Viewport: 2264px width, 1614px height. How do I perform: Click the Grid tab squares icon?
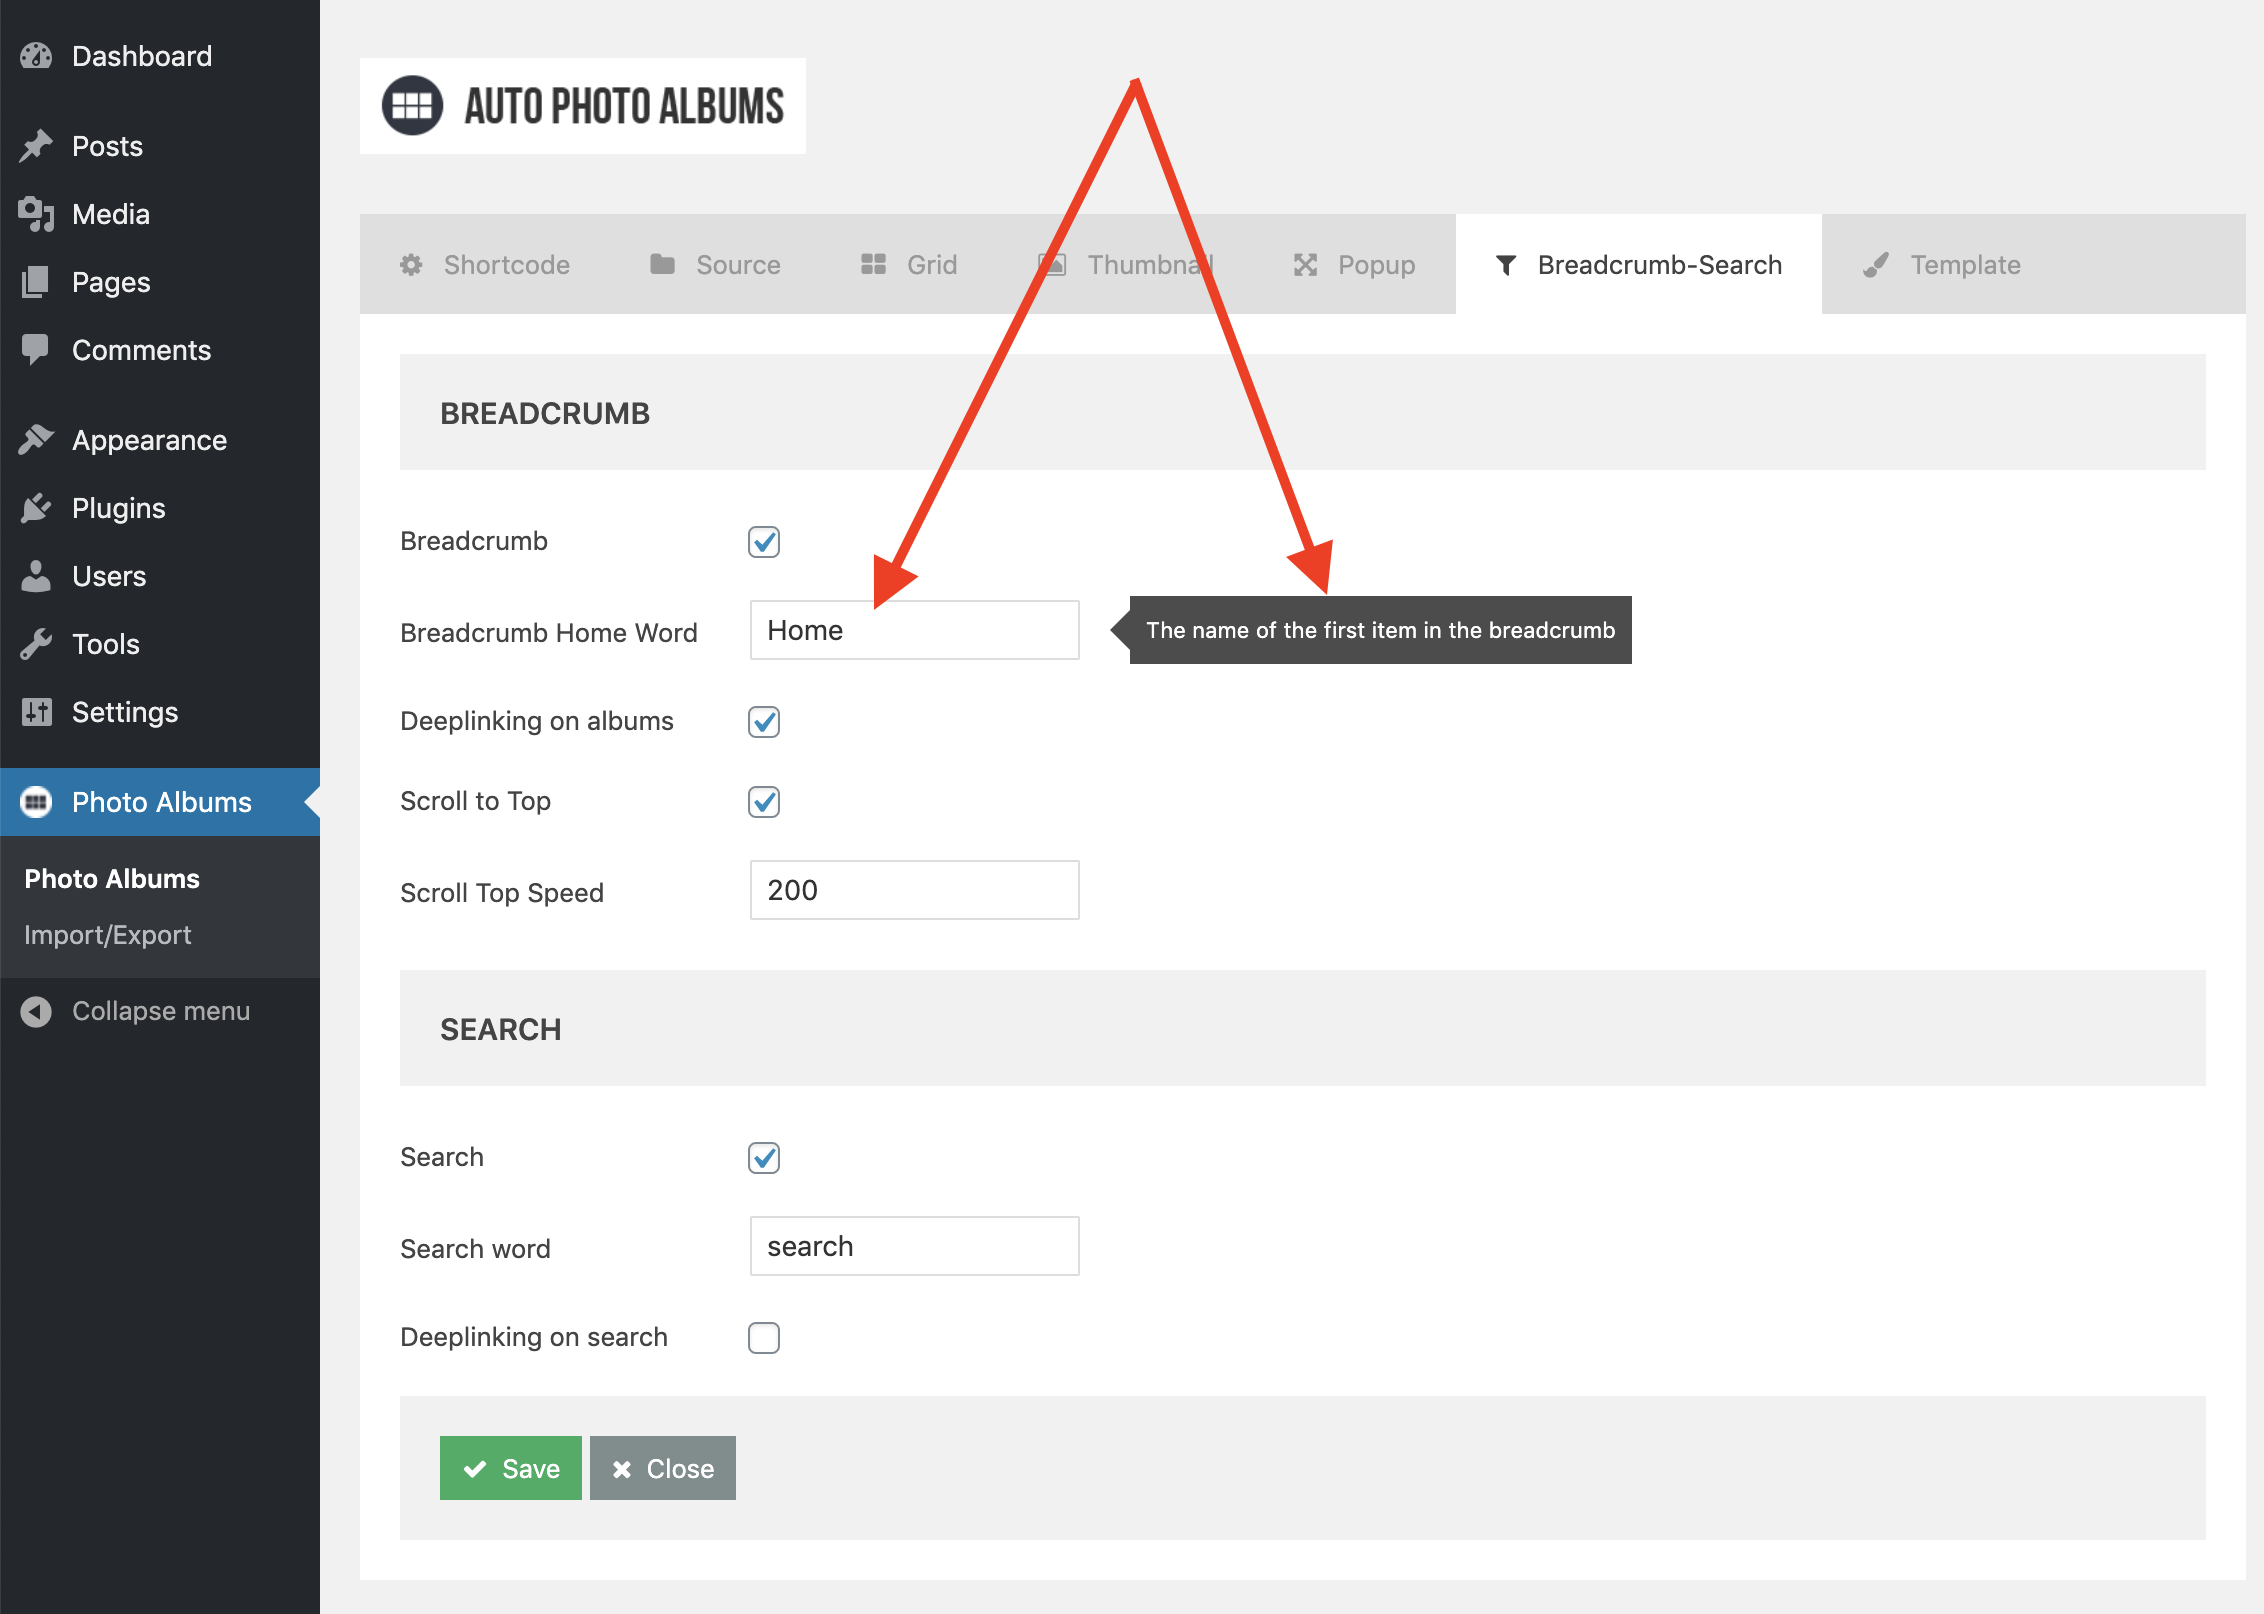click(x=873, y=264)
